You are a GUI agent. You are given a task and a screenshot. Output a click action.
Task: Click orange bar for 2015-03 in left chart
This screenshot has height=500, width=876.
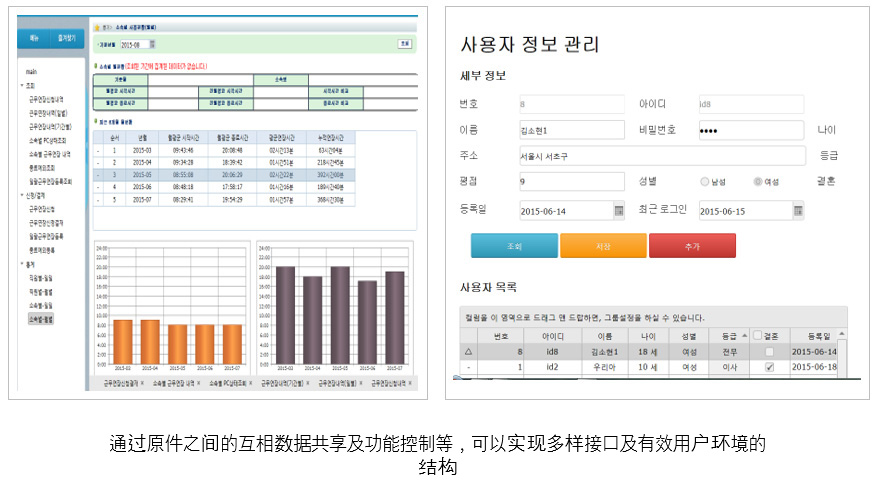tap(123, 342)
